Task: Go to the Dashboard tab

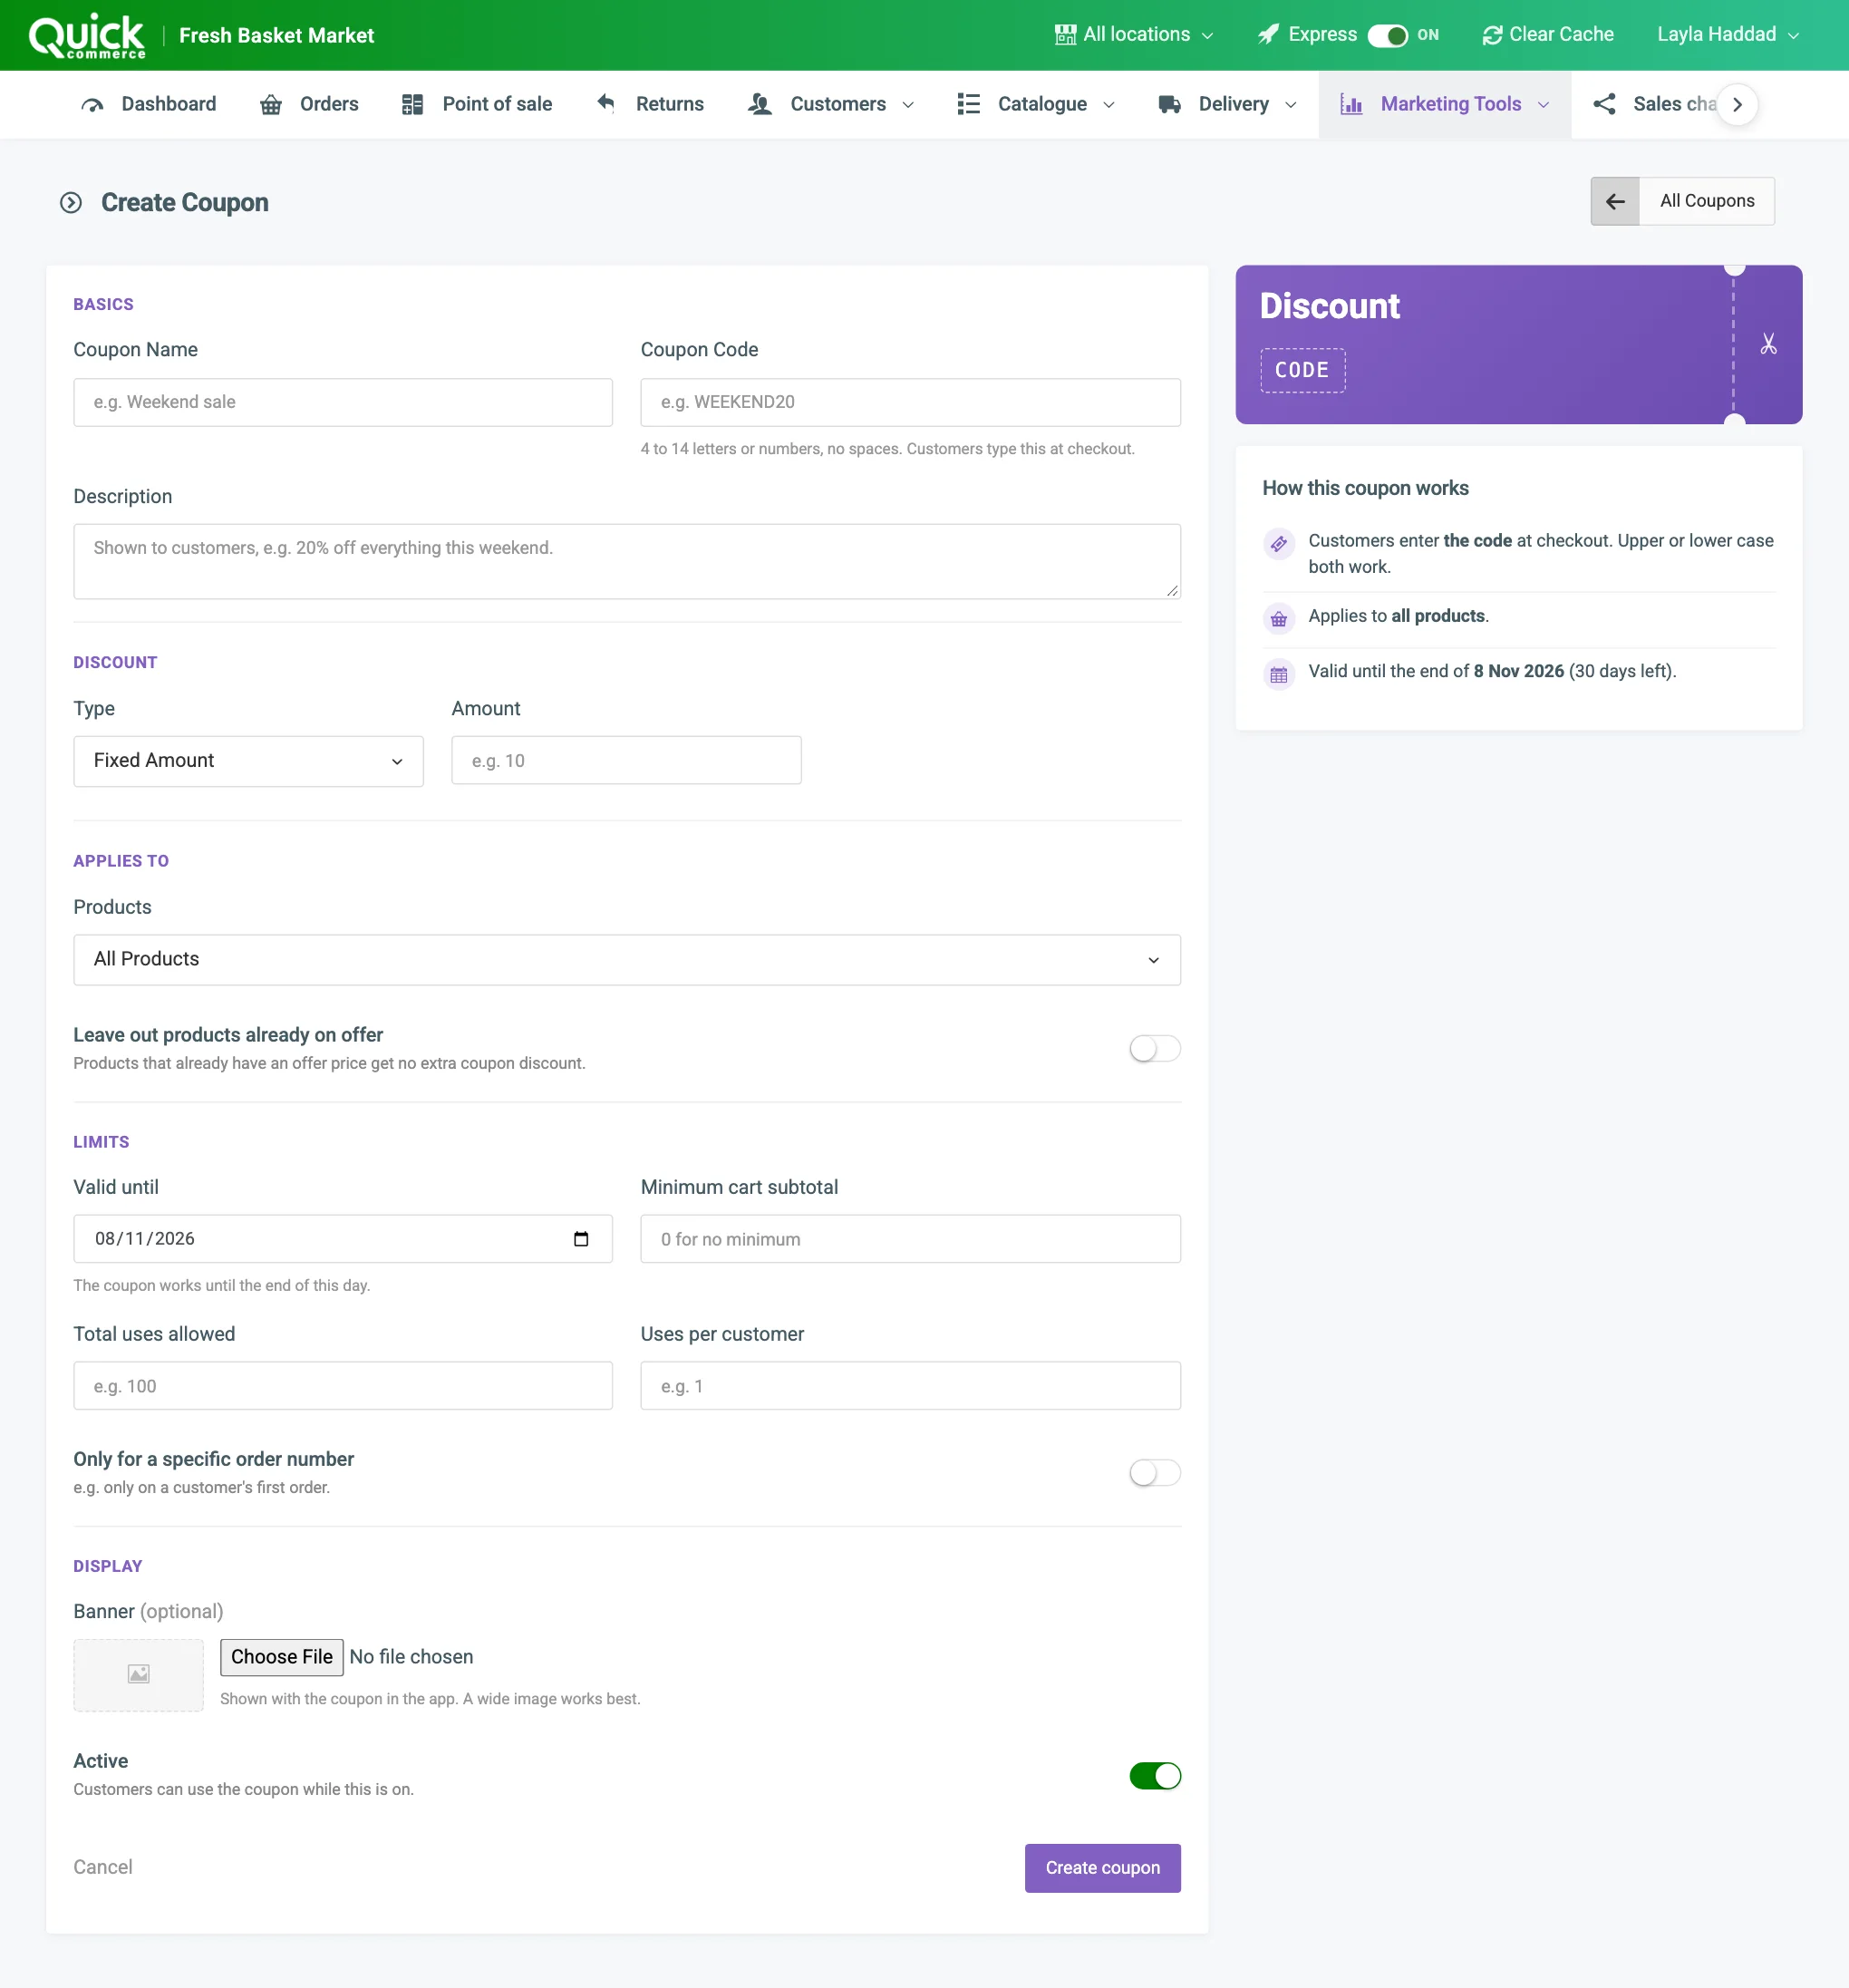Action: coord(148,104)
